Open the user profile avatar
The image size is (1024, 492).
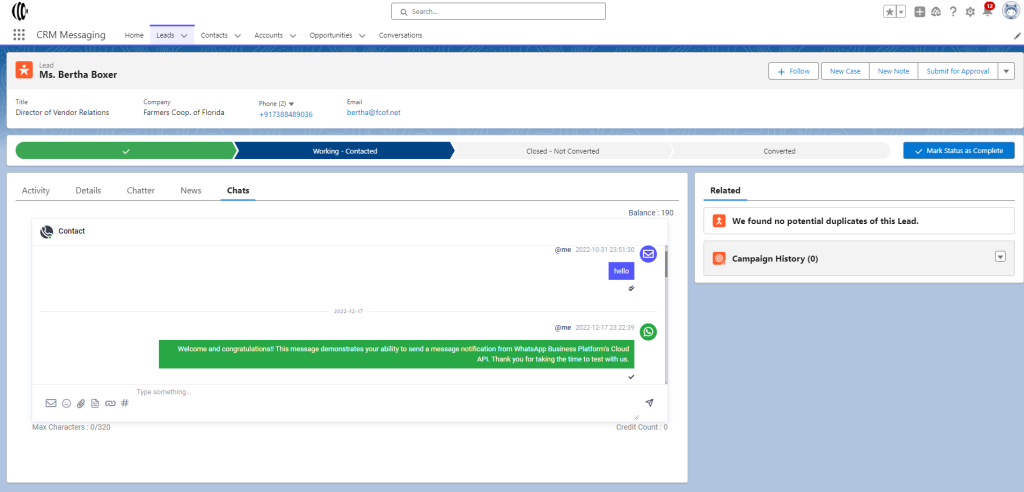click(x=1012, y=11)
